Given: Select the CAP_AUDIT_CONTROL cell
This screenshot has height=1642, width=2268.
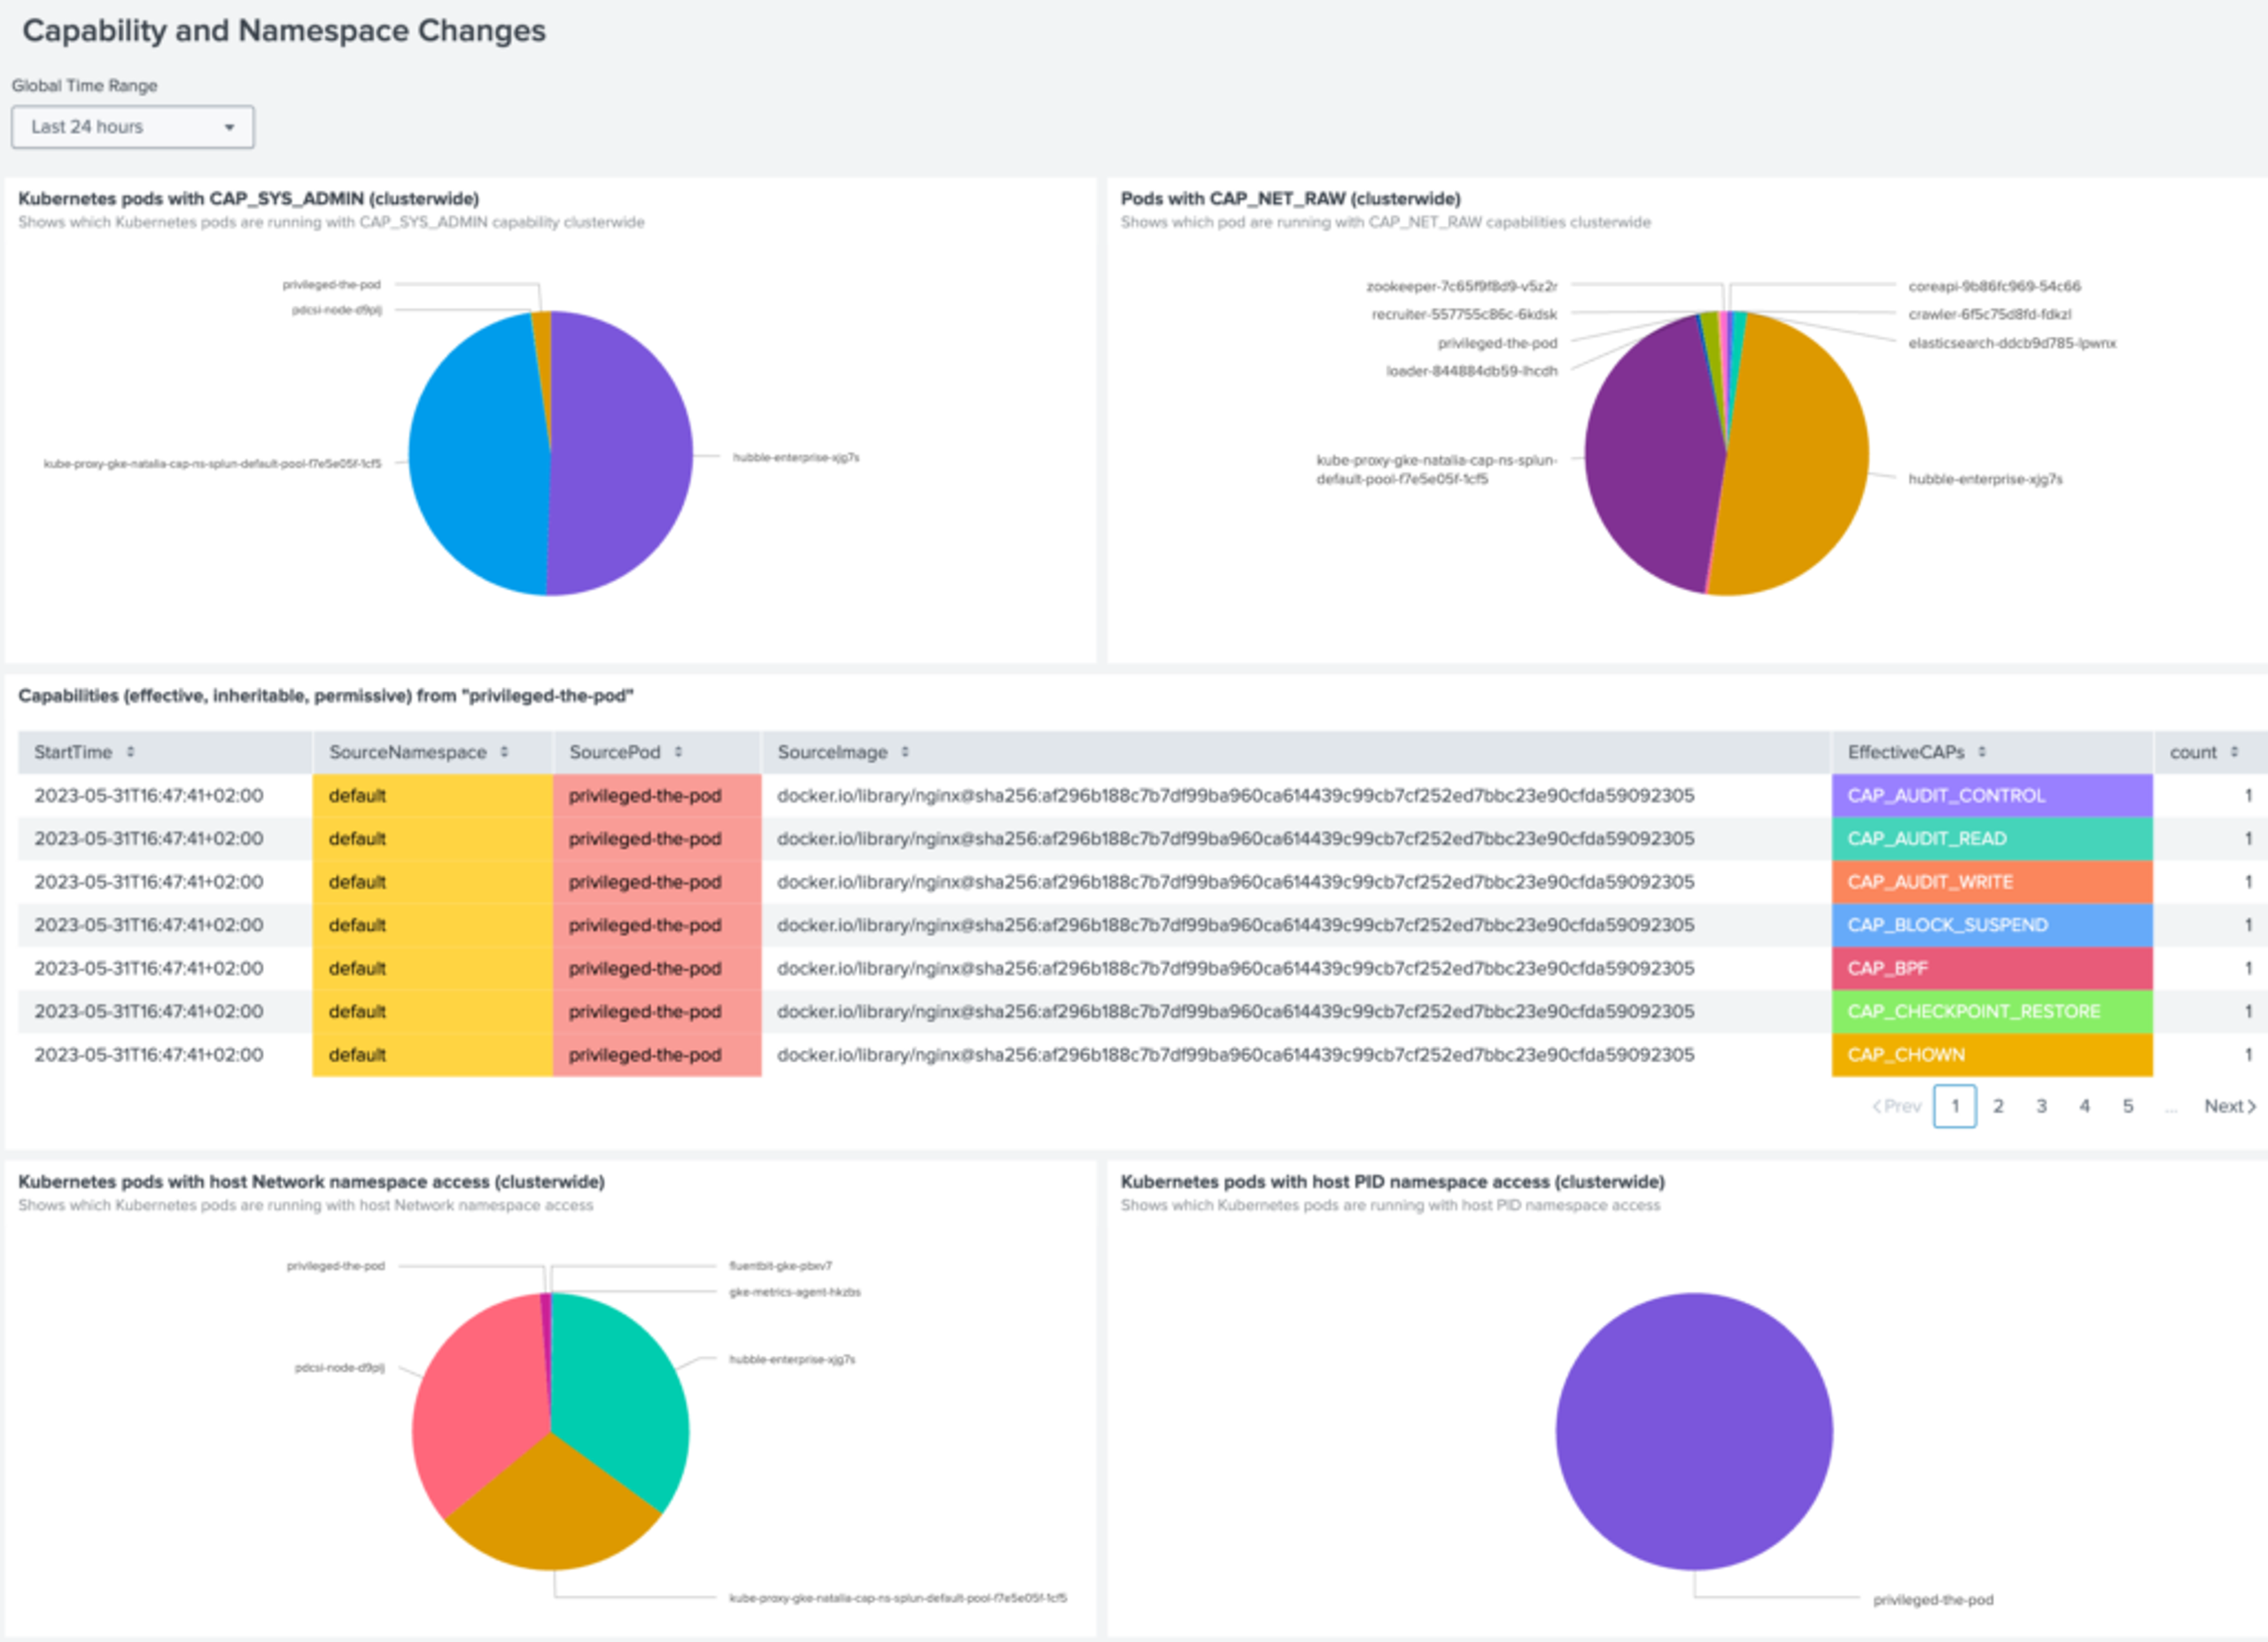Looking at the screenshot, I should (x=1990, y=796).
